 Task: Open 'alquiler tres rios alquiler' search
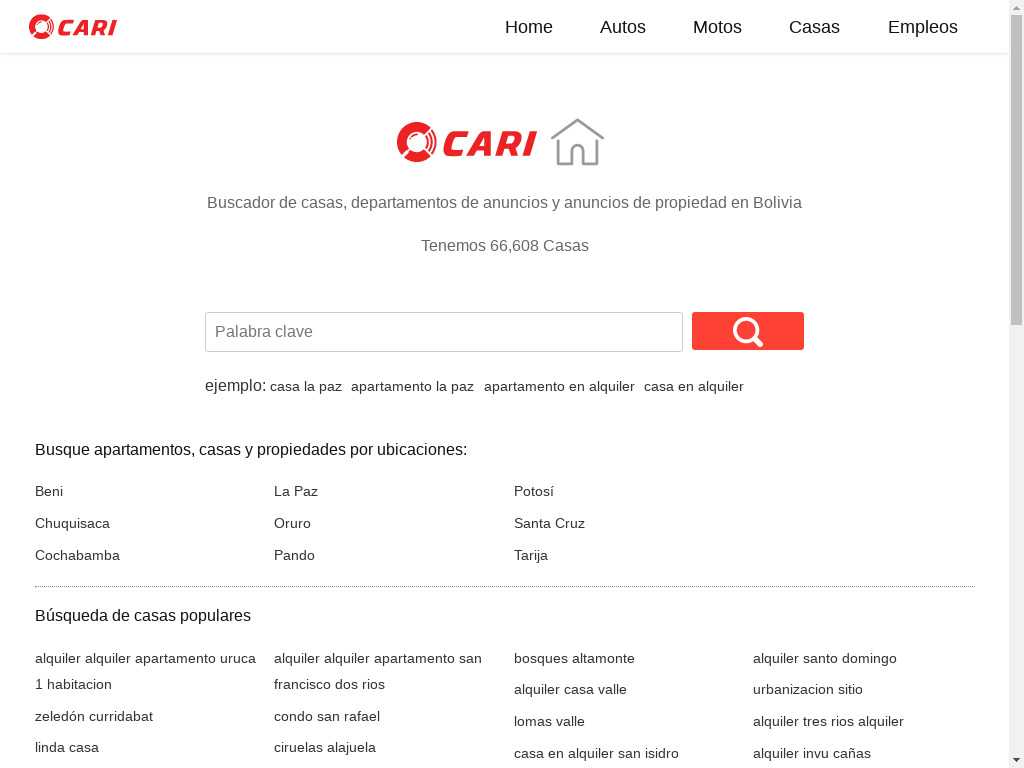(x=828, y=722)
